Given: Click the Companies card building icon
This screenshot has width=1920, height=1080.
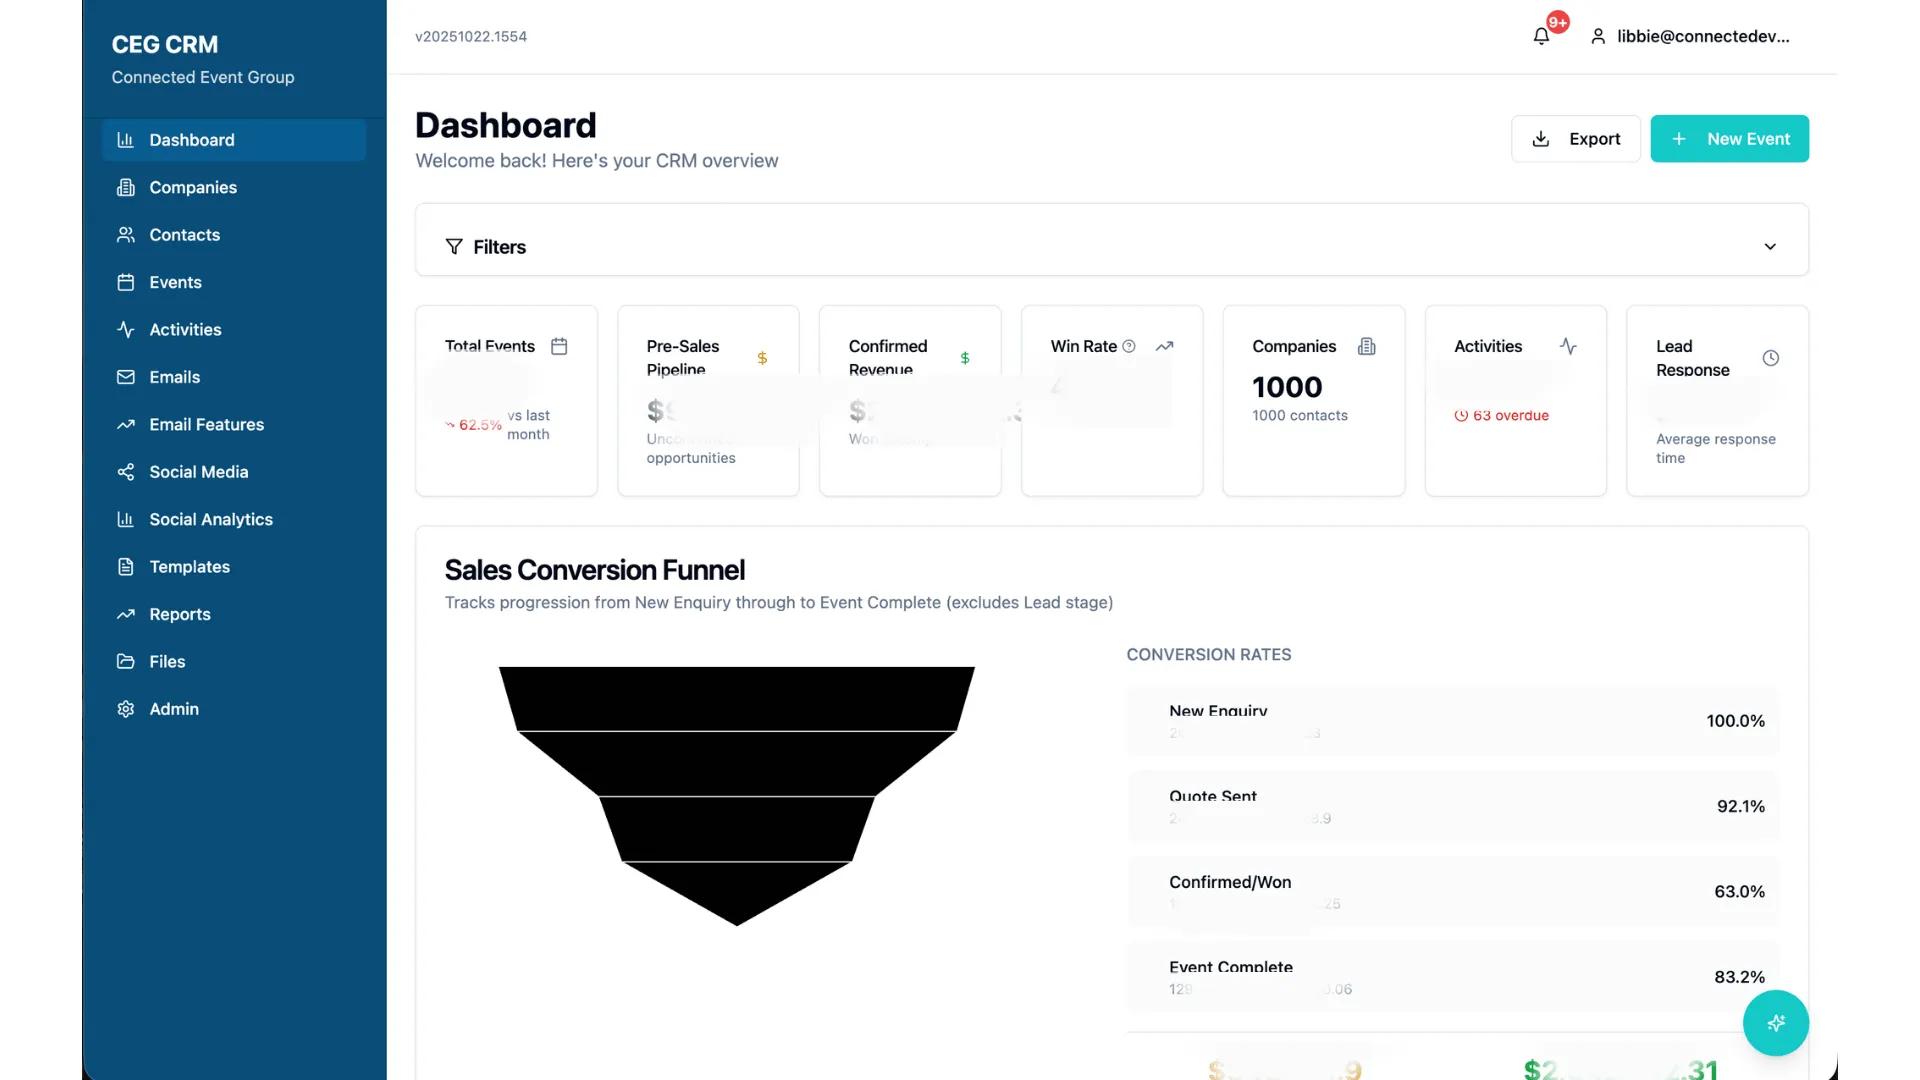Looking at the screenshot, I should click(1366, 346).
